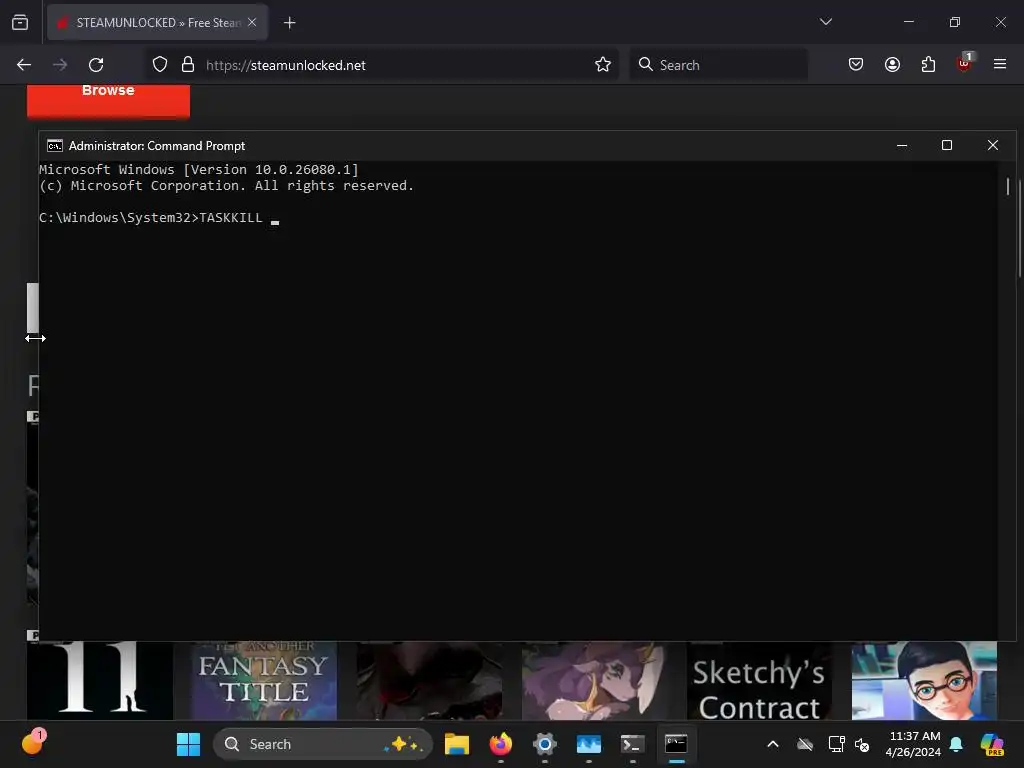Open the cartoon boy with glasses thumbnail
Viewport: 1024px width, 768px height.
click(924, 680)
